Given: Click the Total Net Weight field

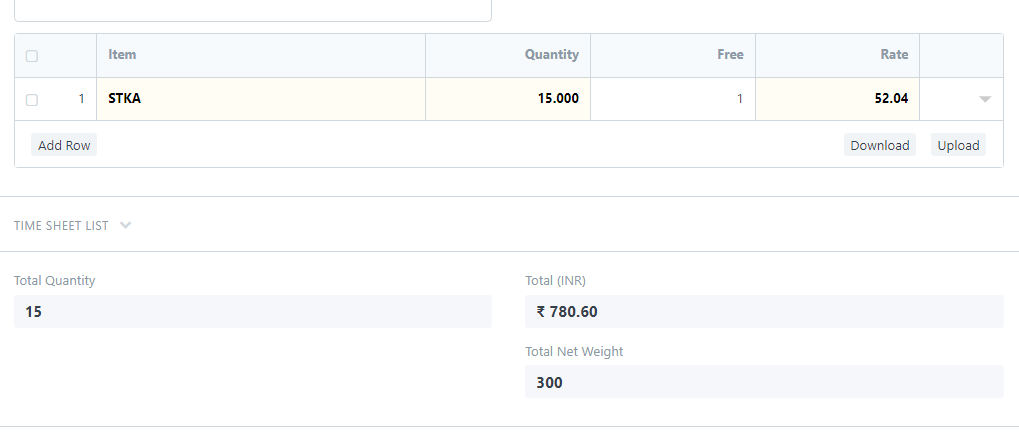Looking at the screenshot, I should (764, 382).
